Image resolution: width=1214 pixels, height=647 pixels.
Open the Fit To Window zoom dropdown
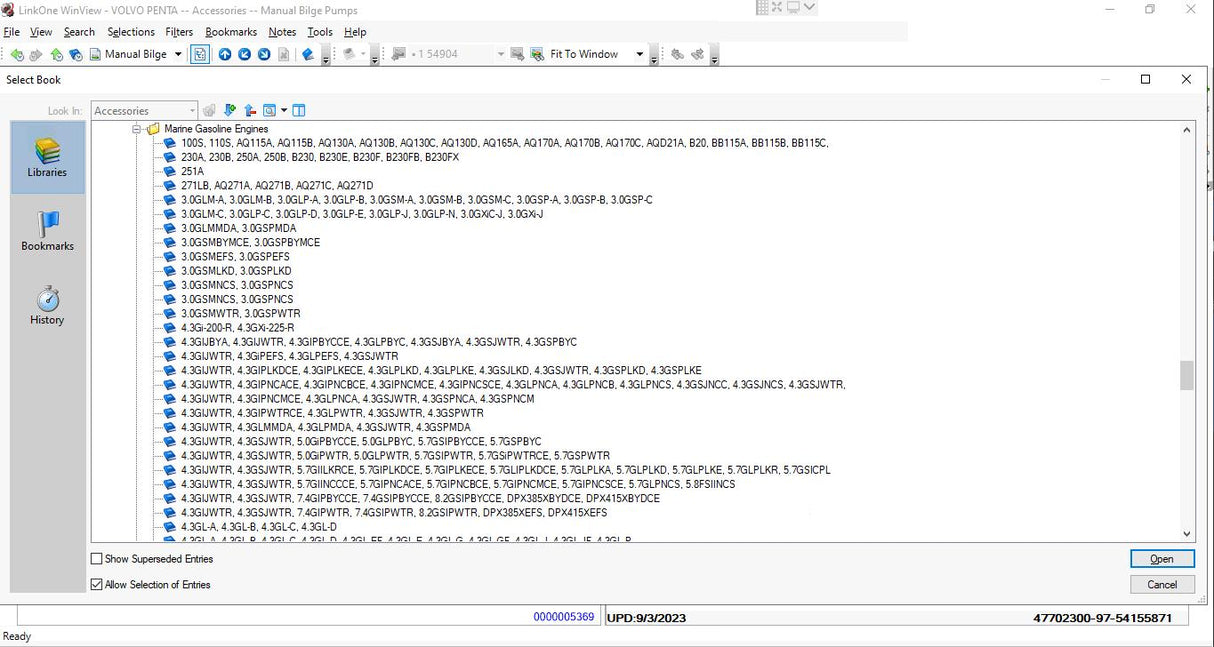click(x=637, y=54)
